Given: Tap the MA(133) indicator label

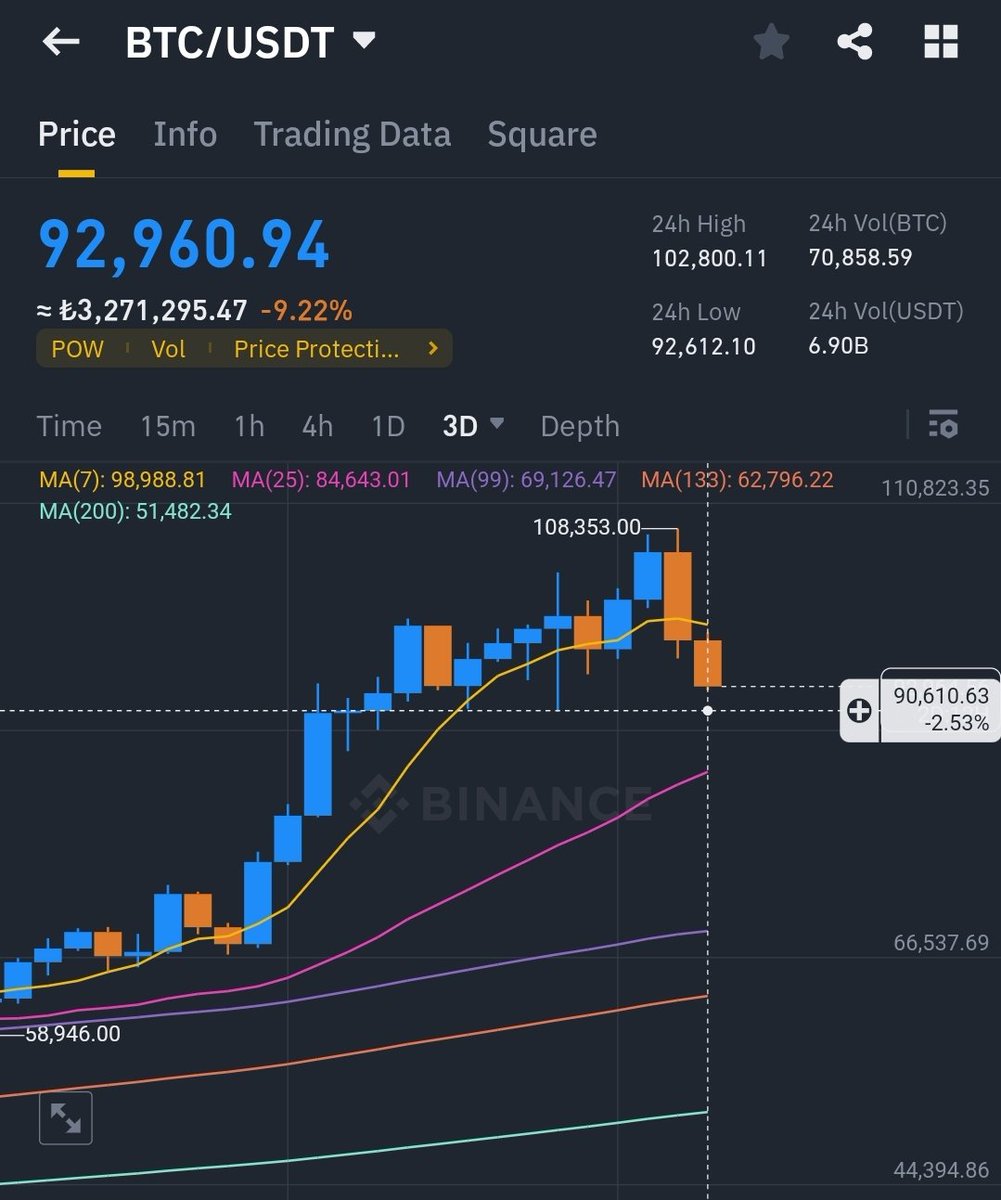Looking at the screenshot, I should (737, 480).
